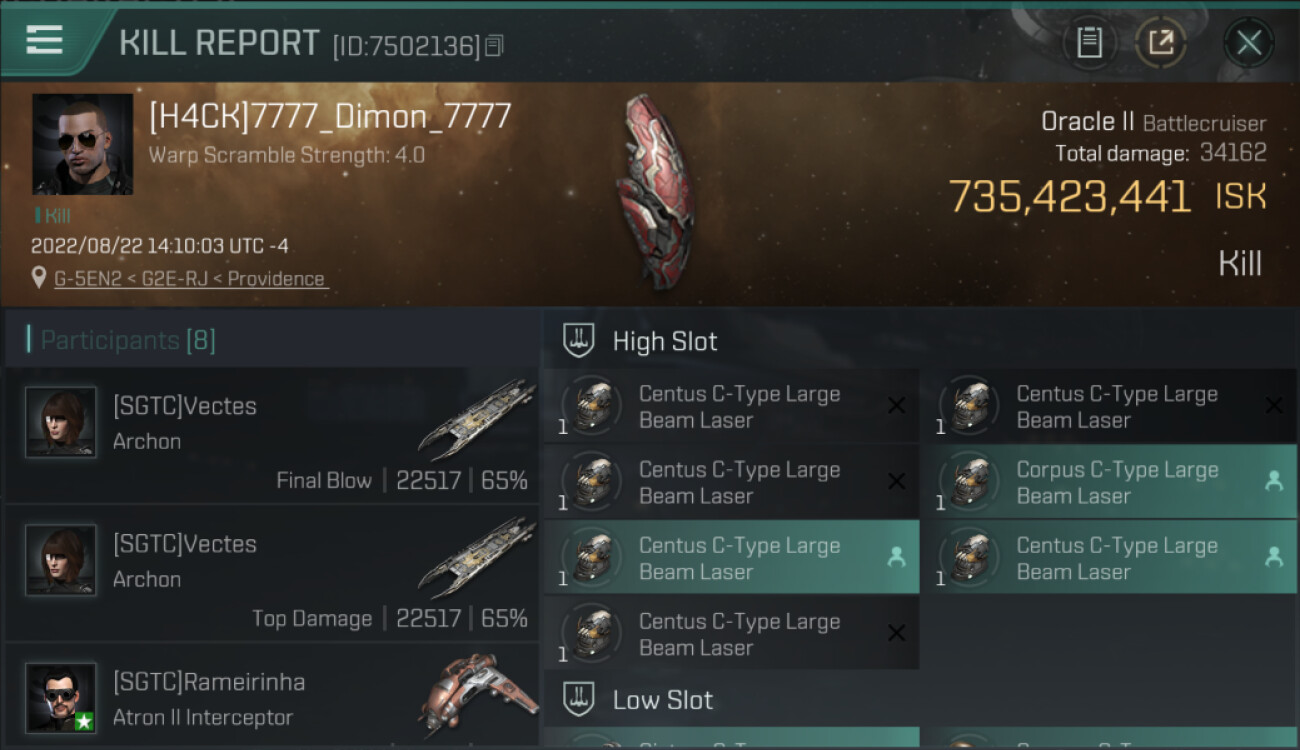The height and width of the screenshot is (750, 1300).
Task: Open the clipboard notes icon
Action: click(1089, 43)
